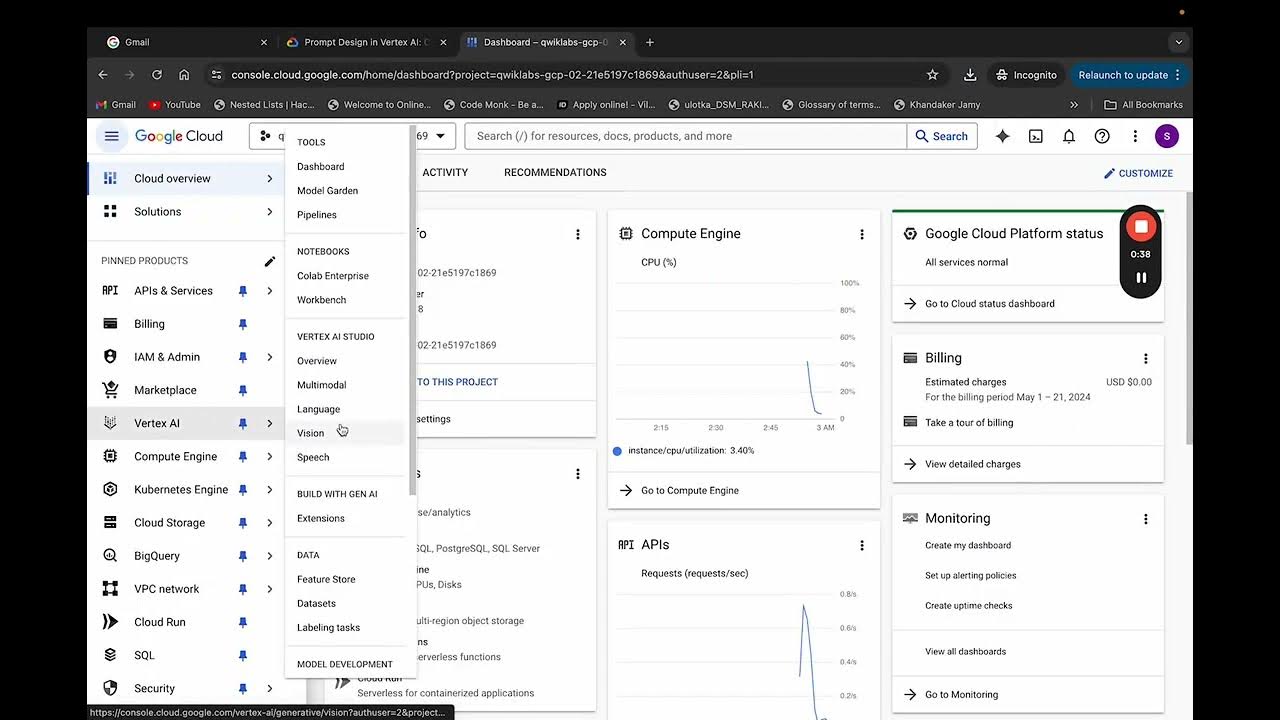Open Compute Engine card options menu
This screenshot has width=1280, height=720.
tap(862, 234)
